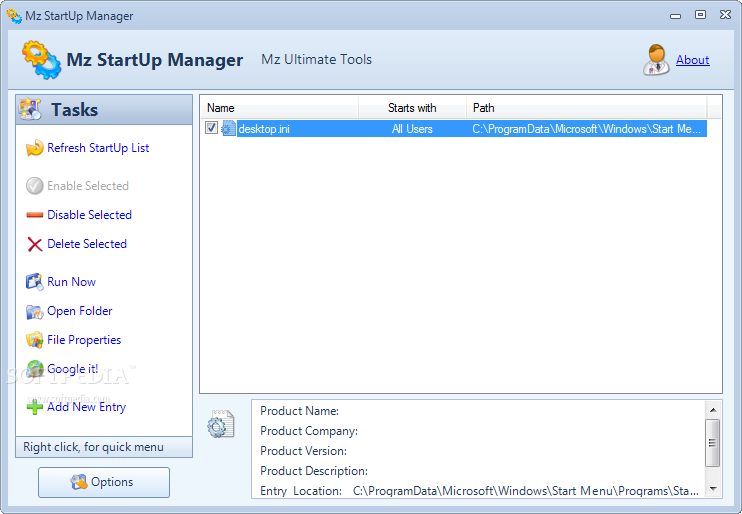The height and width of the screenshot is (514, 742).
Task: Click the Product Name label
Action: tap(299, 411)
